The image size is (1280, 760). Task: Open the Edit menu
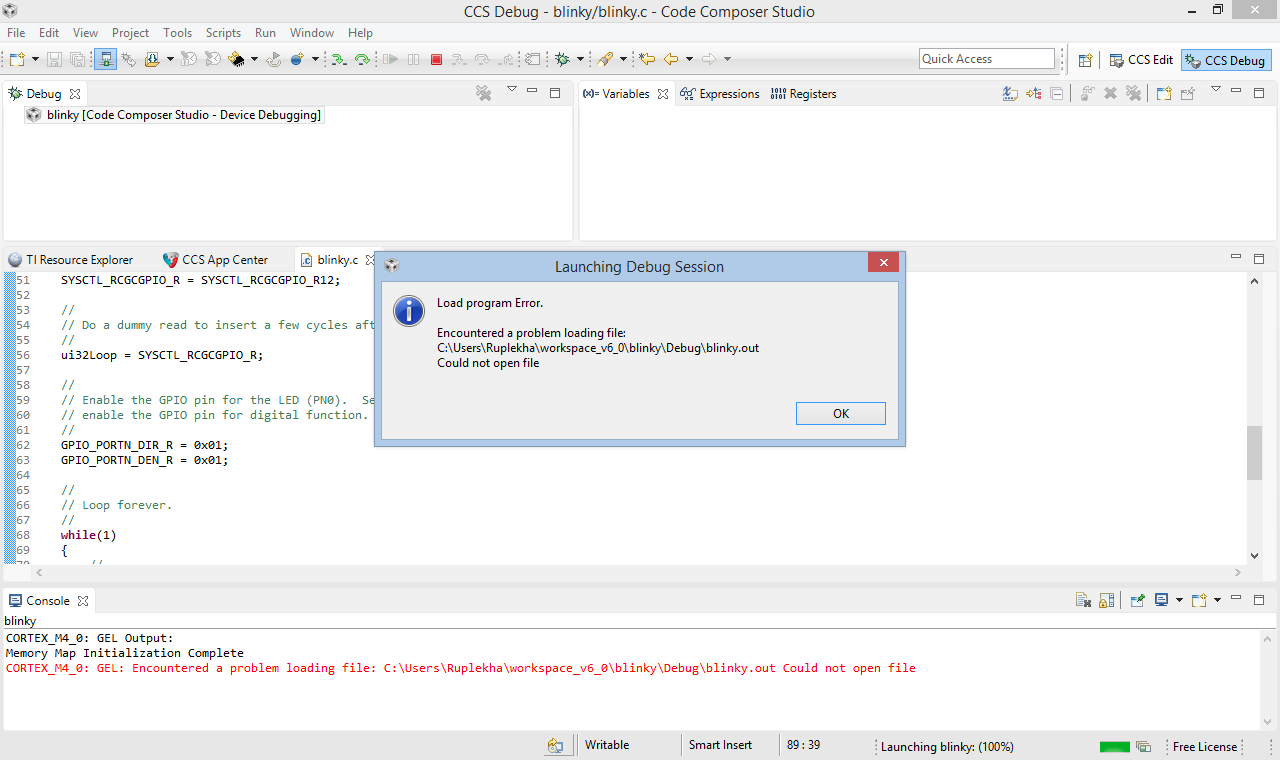pyautogui.click(x=49, y=33)
